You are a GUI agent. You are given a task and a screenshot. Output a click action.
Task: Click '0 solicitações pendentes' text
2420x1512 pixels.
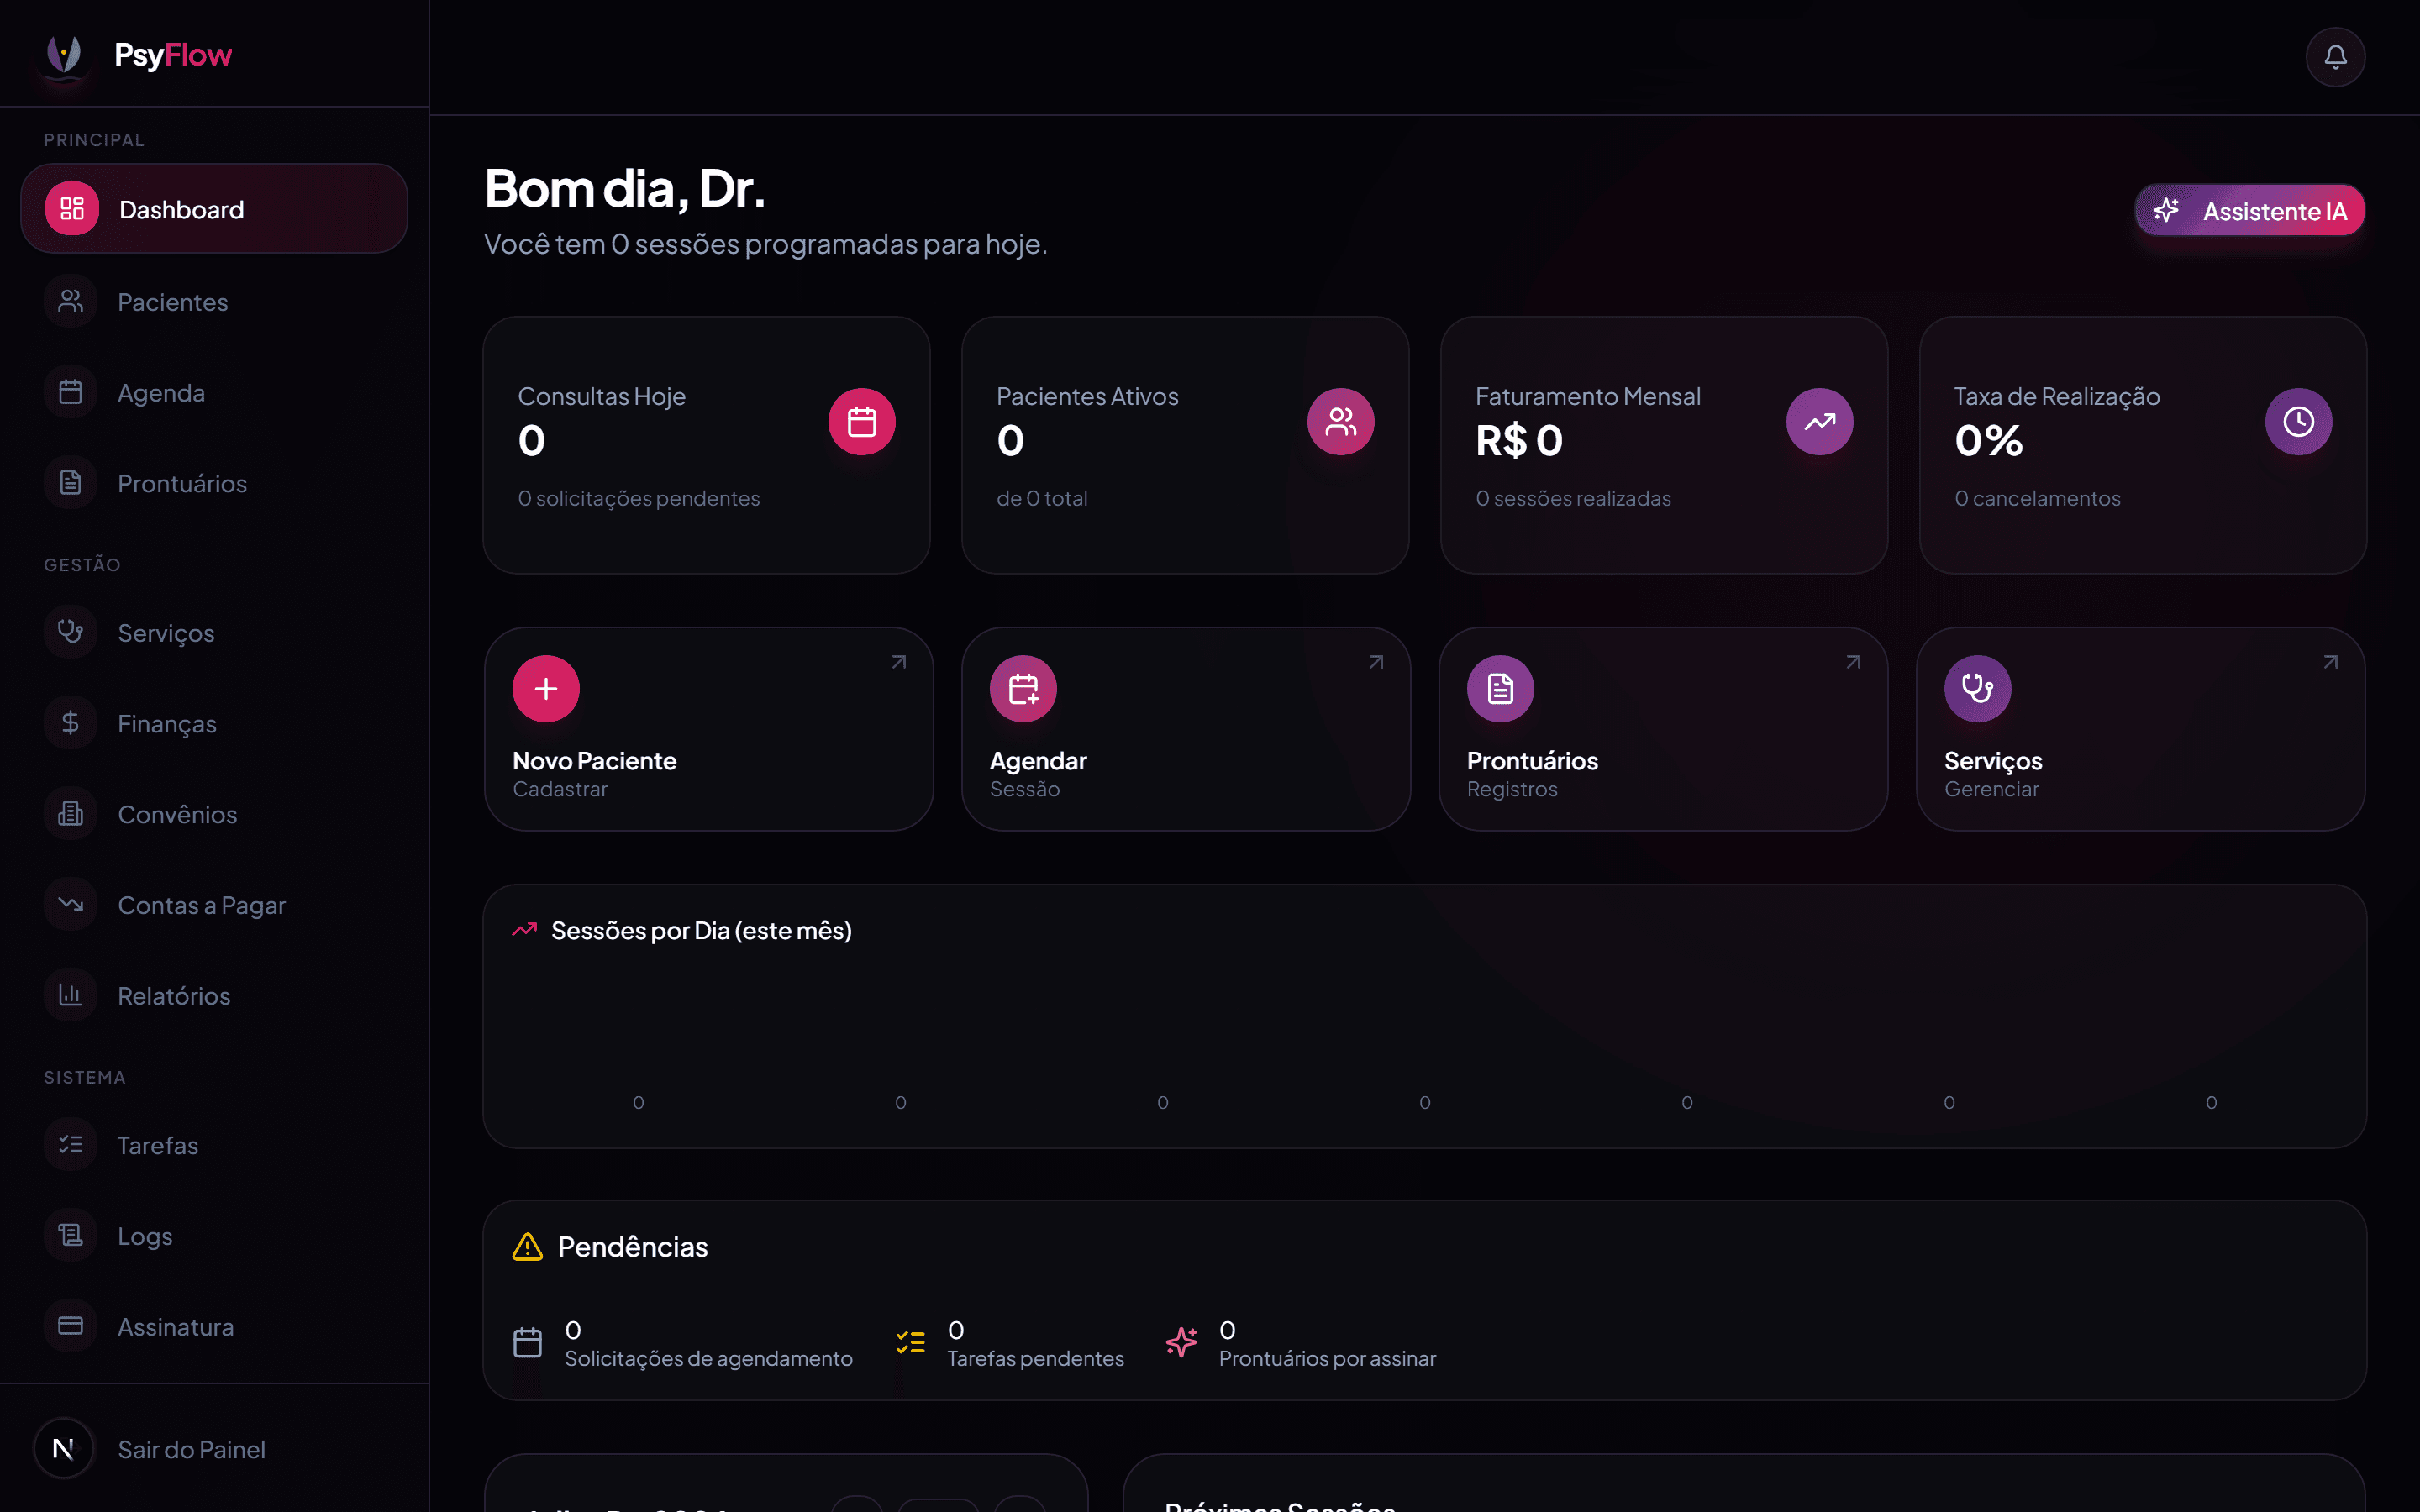[638, 498]
